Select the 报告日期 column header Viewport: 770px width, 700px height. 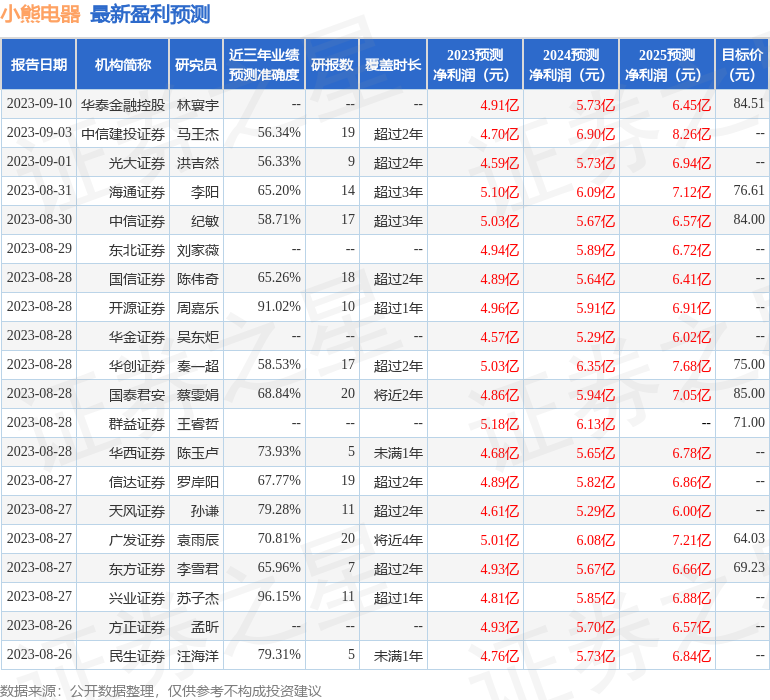[39, 64]
